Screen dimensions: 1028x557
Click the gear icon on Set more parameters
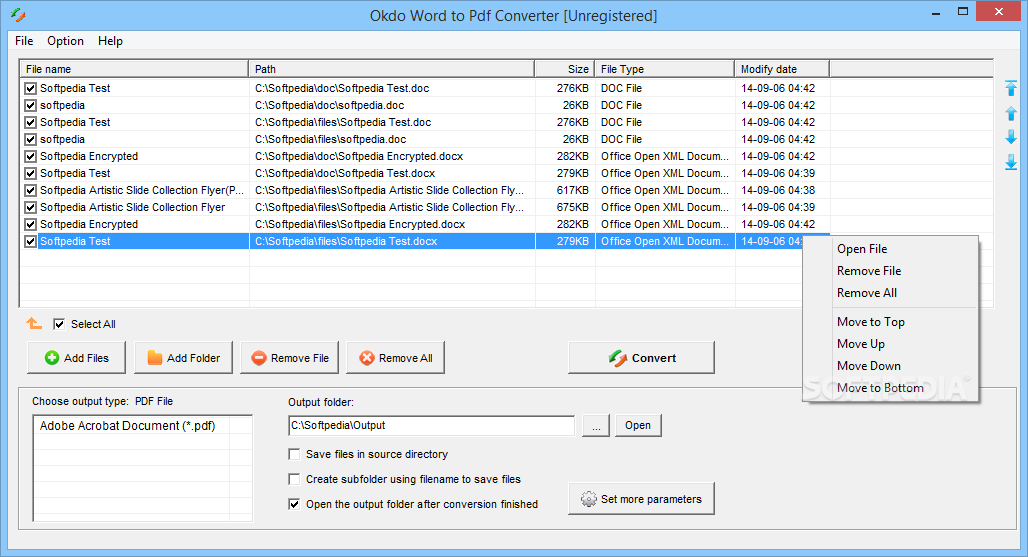coord(589,499)
